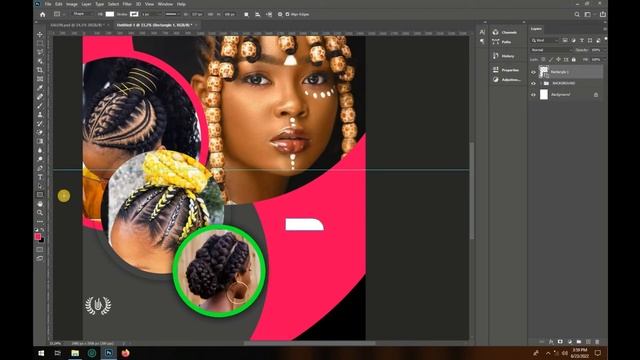
Task: Set the shape Fill color swatch
Action: pyautogui.click(x=110, y=14)
